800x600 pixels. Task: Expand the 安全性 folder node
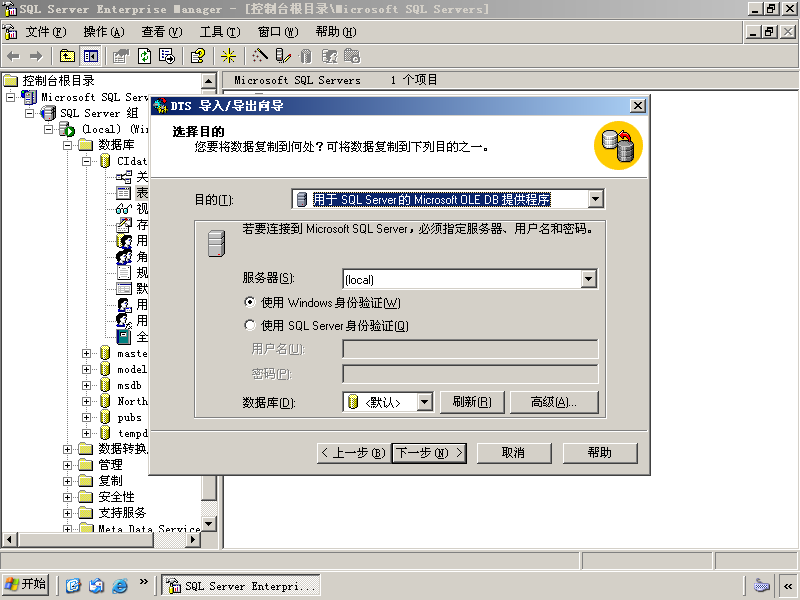67,497
